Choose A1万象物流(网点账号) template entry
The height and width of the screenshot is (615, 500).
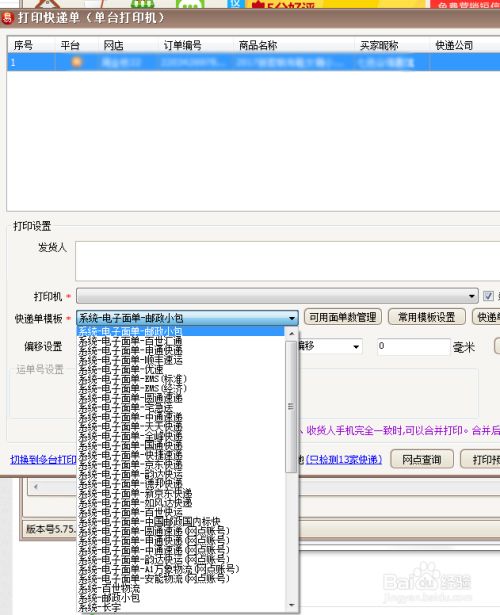click(180, 570)
